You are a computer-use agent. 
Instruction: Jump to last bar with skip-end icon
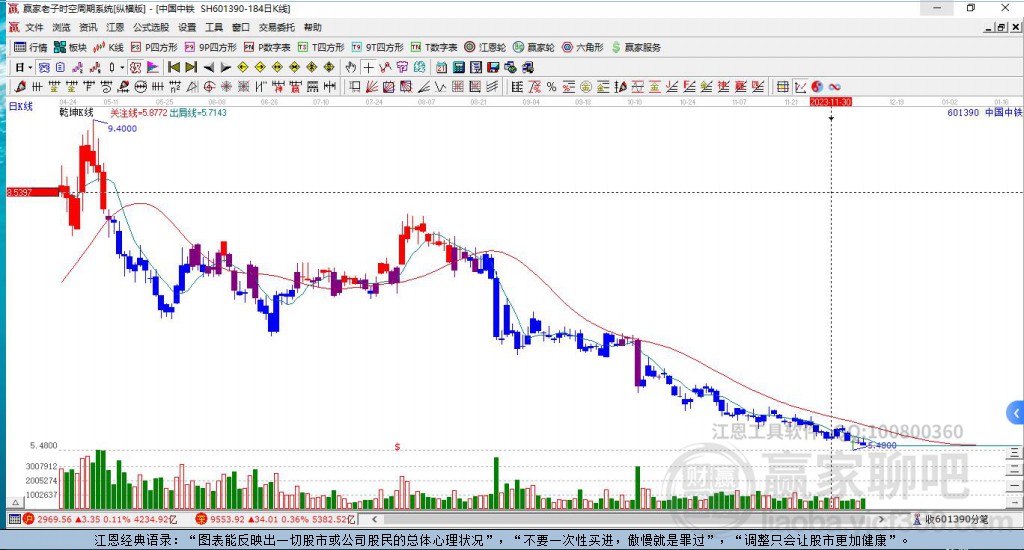[x=191, y=67]
